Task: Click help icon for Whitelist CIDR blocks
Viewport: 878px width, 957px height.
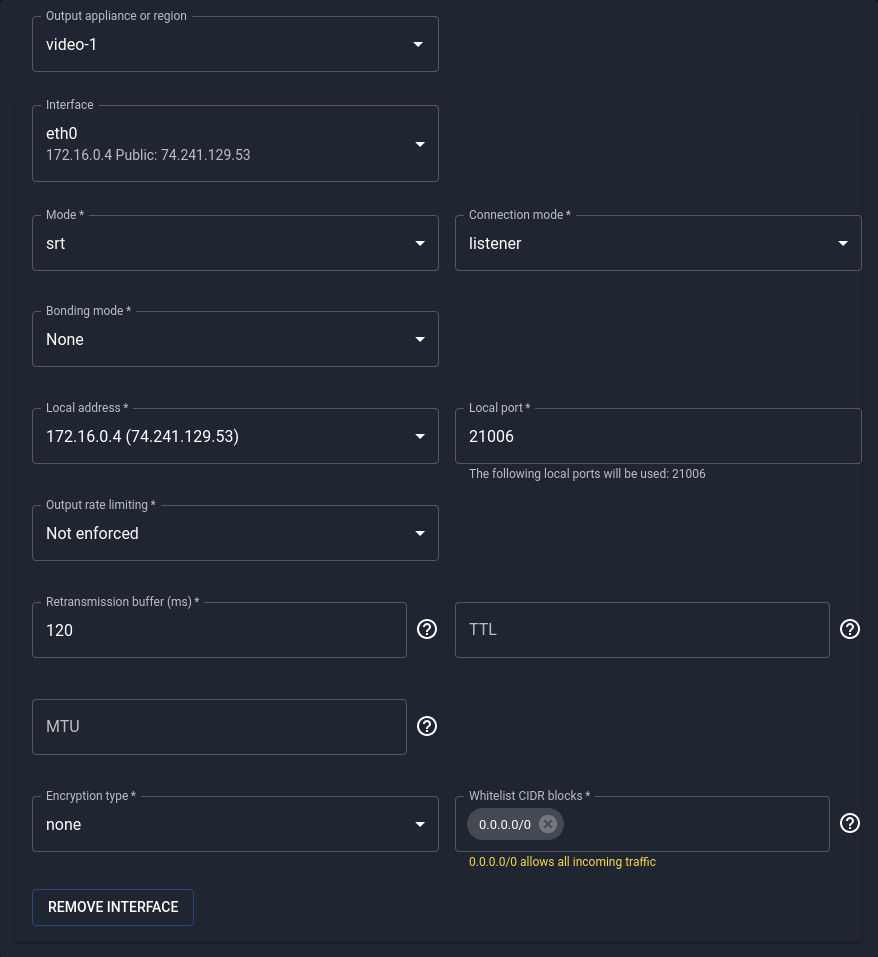Action: (x=850, y=823)
